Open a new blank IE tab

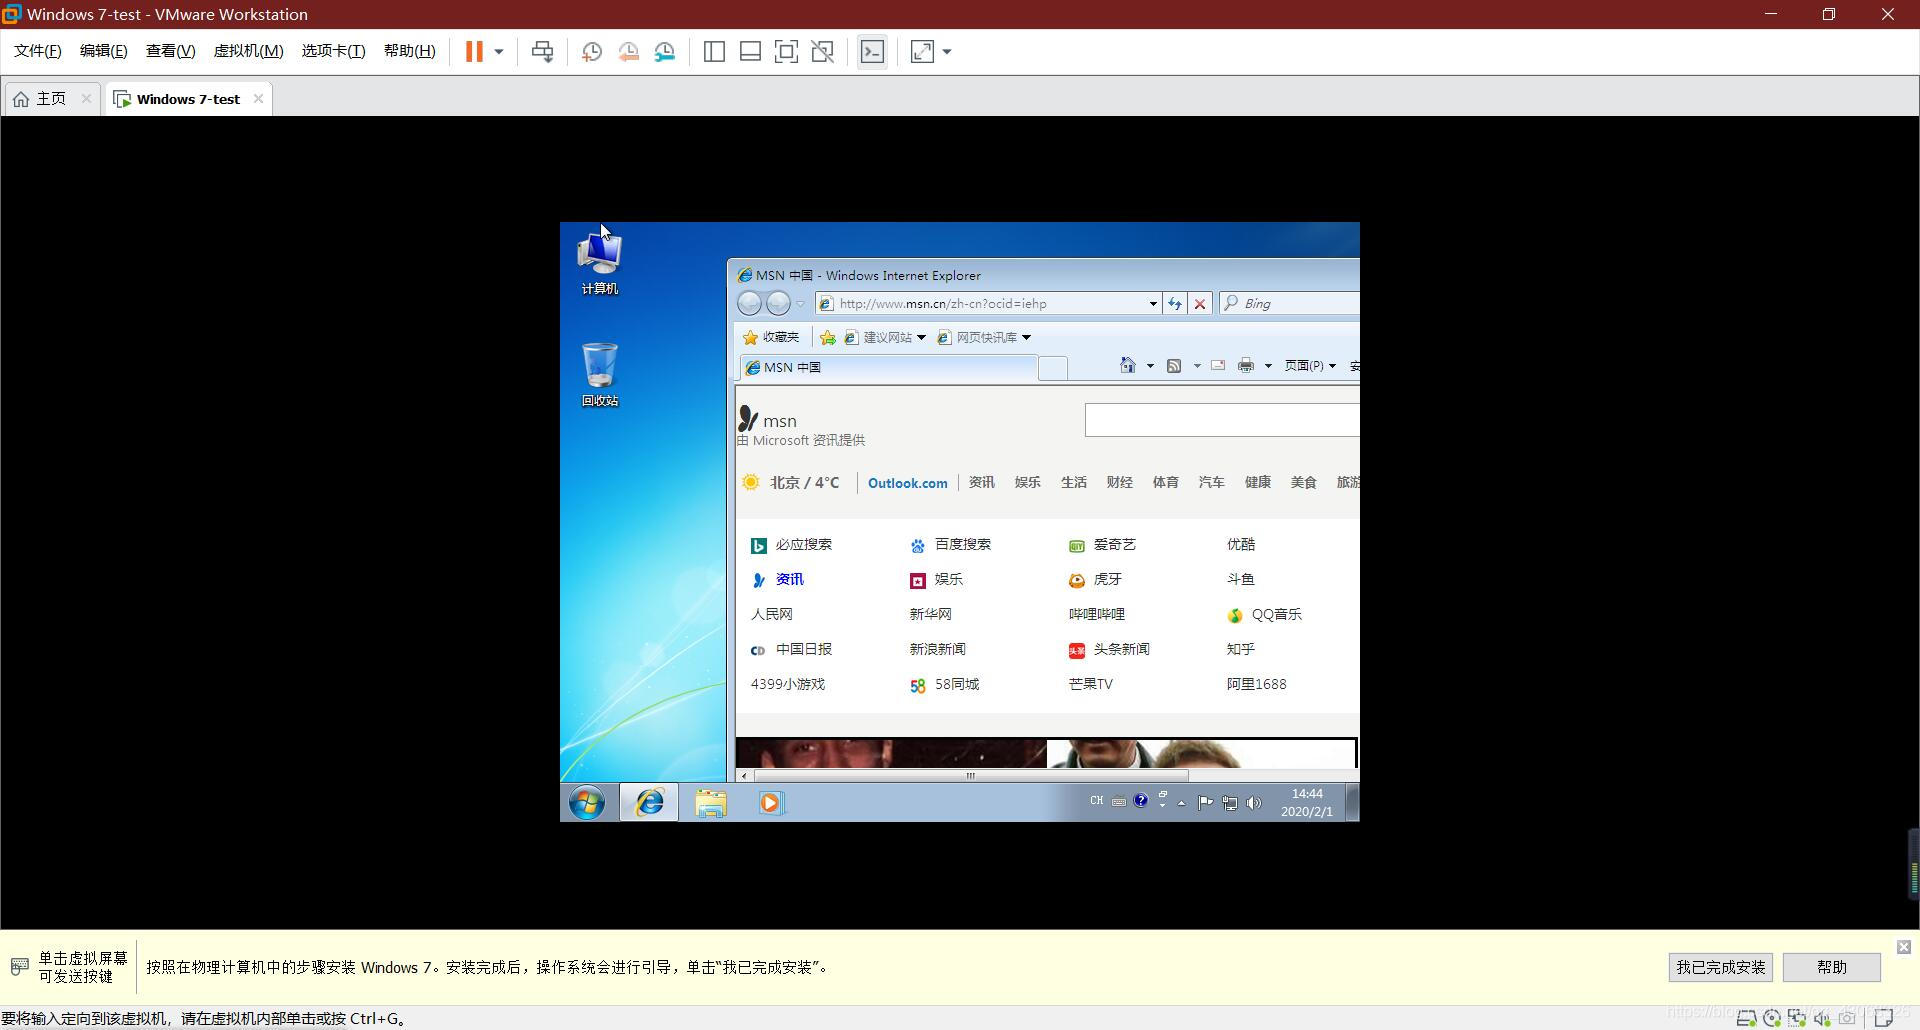point(1053,368)
